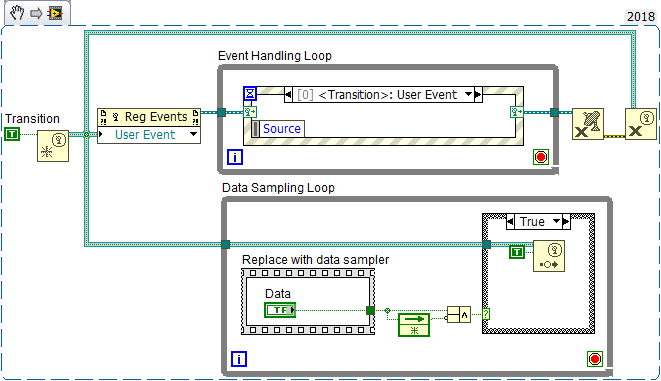Click the feedback node

414,325
